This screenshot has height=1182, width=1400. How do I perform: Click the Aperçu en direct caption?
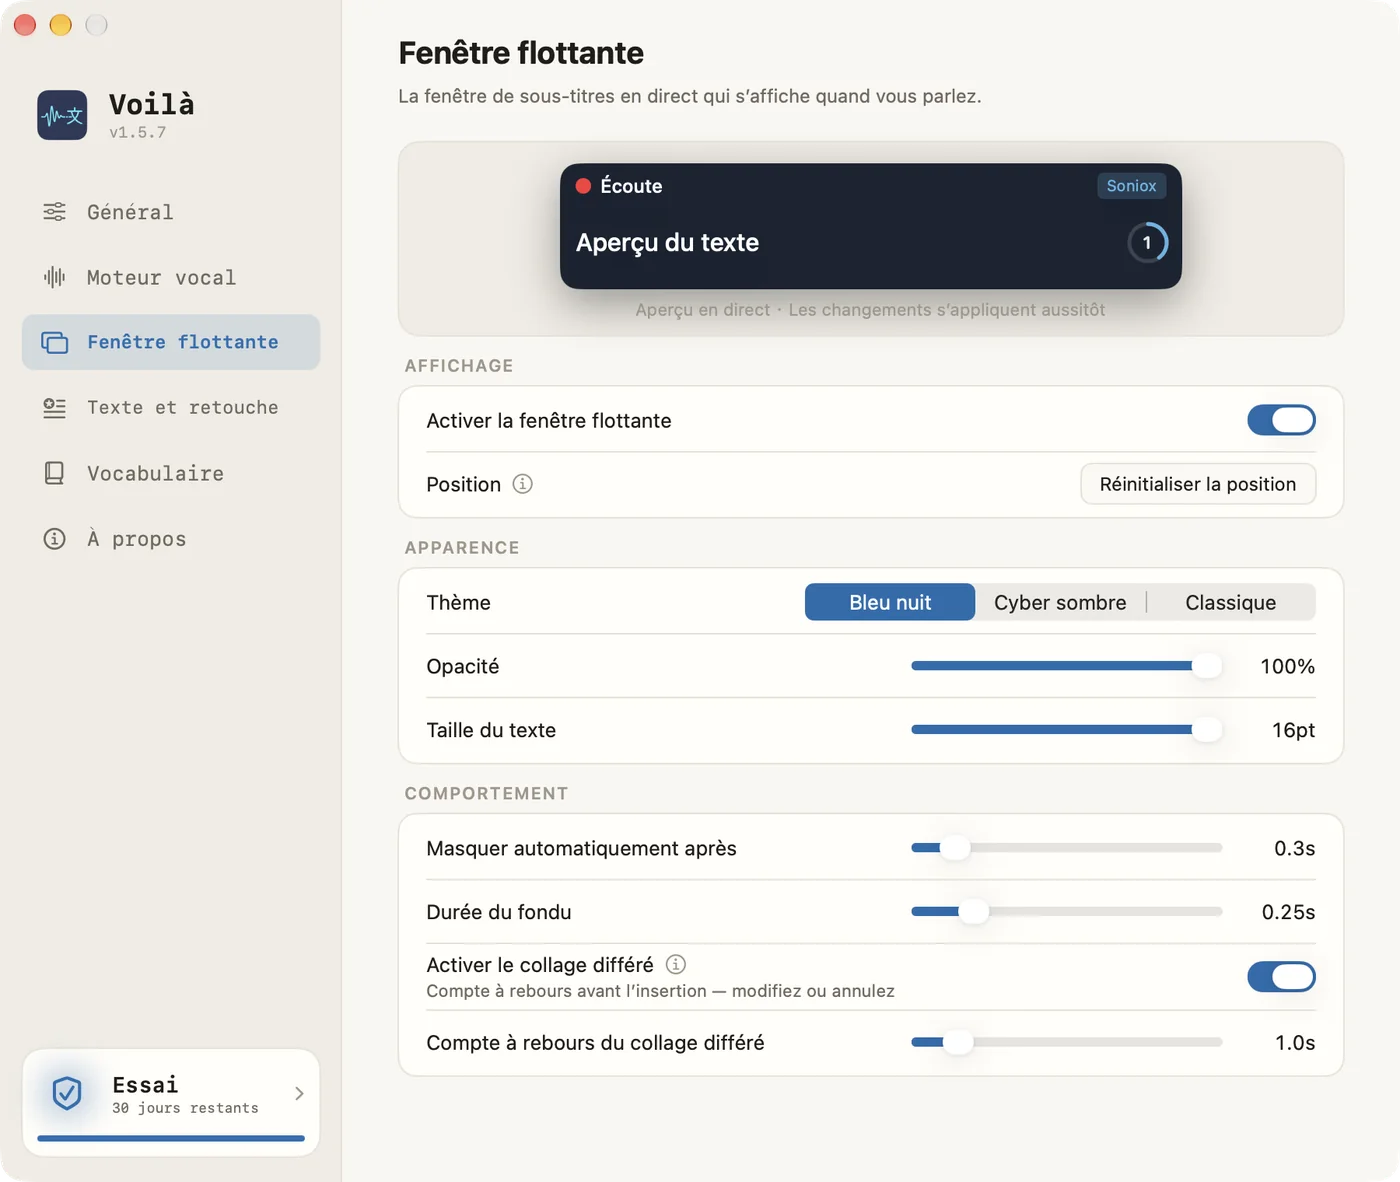[x=870, y=310]
